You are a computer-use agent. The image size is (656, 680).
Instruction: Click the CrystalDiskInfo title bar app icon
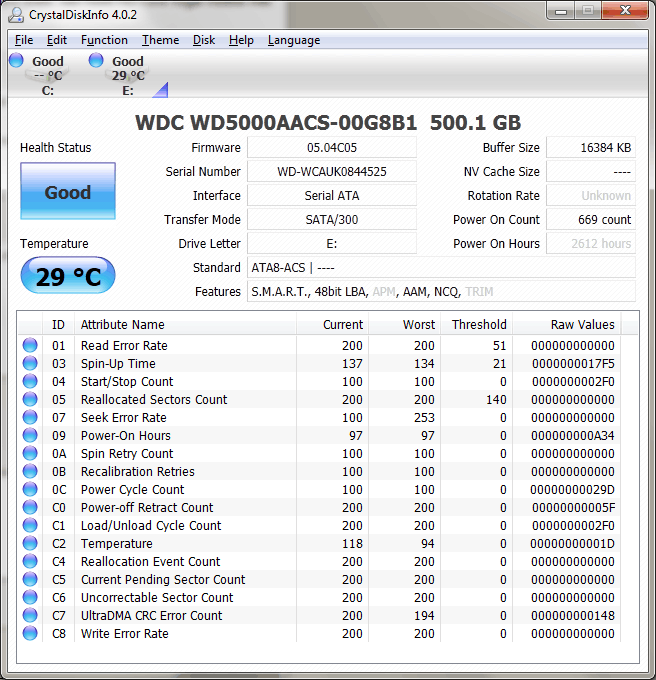16,15
